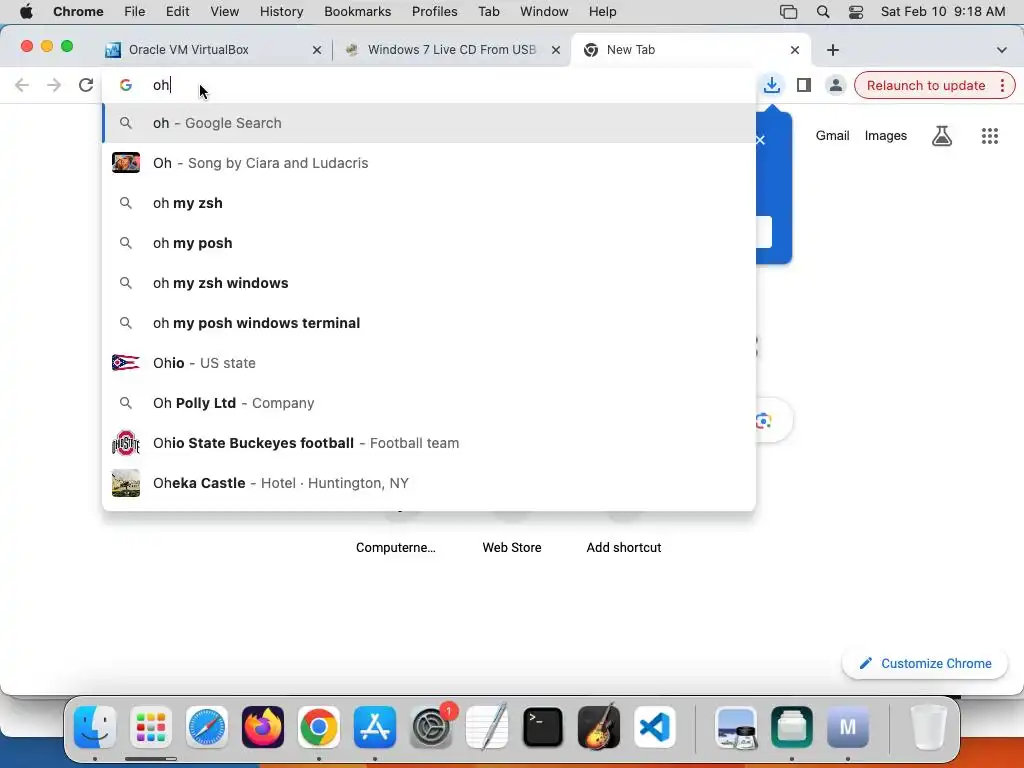Image resolution: width=1024 pixels, height=768 pixels.
Task: Select 'oh my posh windows terminal' suggestion
Action: click(429, 323)
